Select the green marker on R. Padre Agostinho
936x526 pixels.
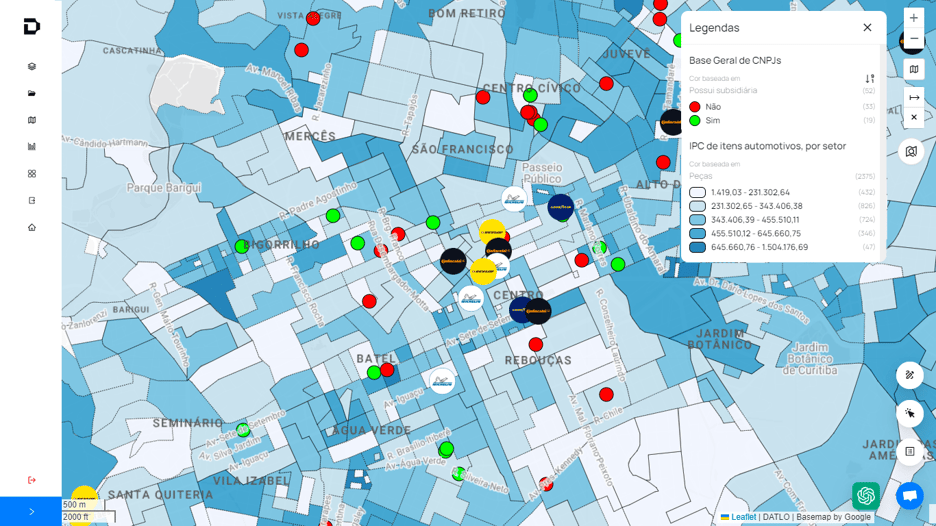[333, 216]
